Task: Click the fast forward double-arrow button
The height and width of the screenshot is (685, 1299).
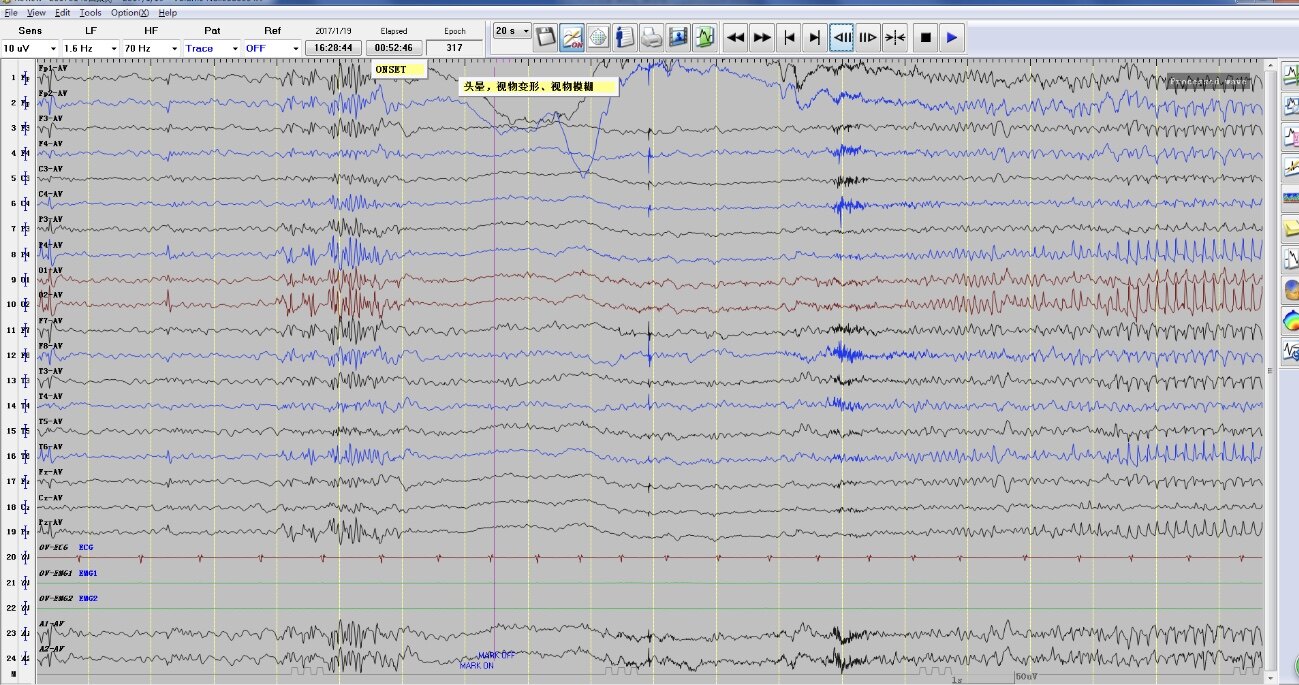Action: [762, 38]
